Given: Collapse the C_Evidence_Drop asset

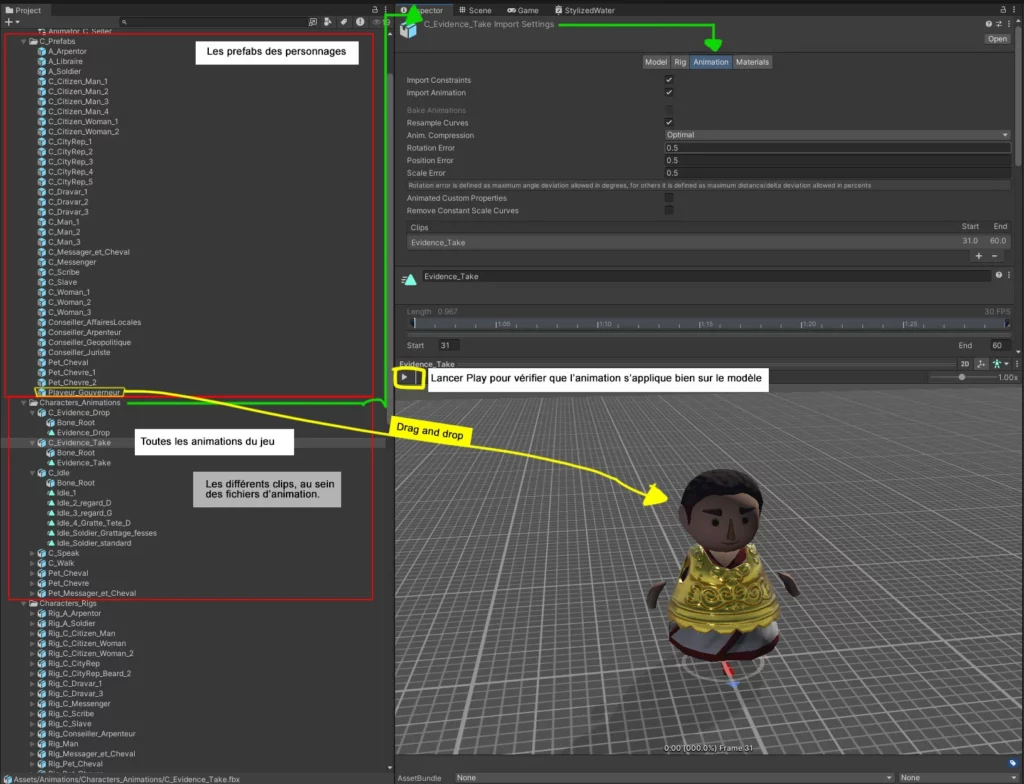Looking at the screenshot, I should tap(33, 413).
